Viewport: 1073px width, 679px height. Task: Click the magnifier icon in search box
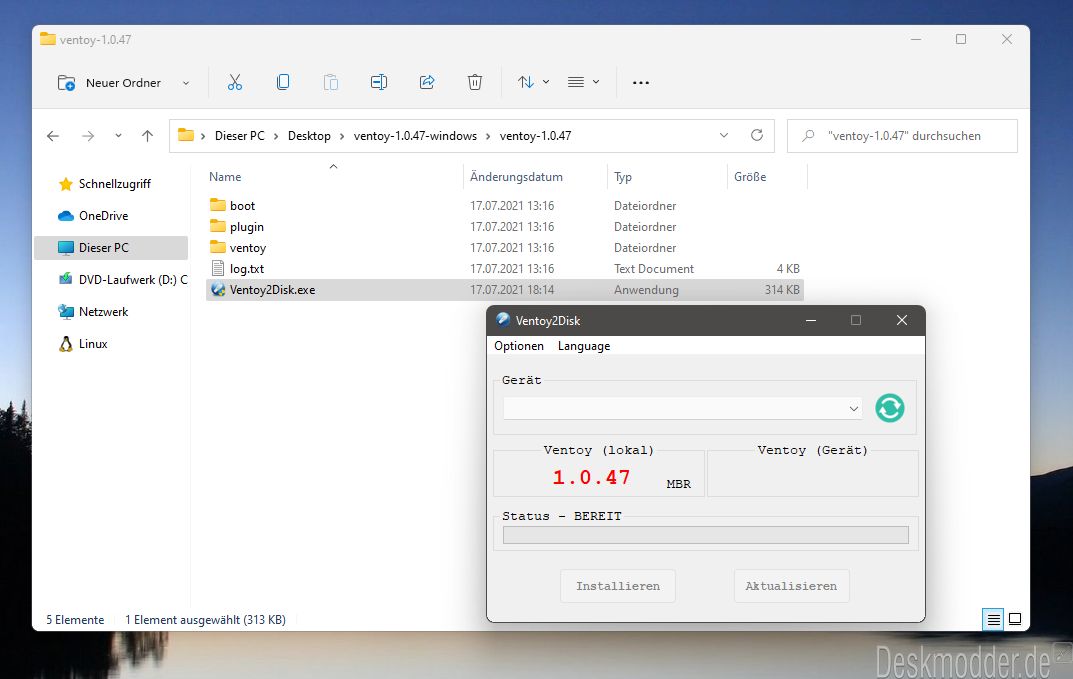click(x=808, y=136)
